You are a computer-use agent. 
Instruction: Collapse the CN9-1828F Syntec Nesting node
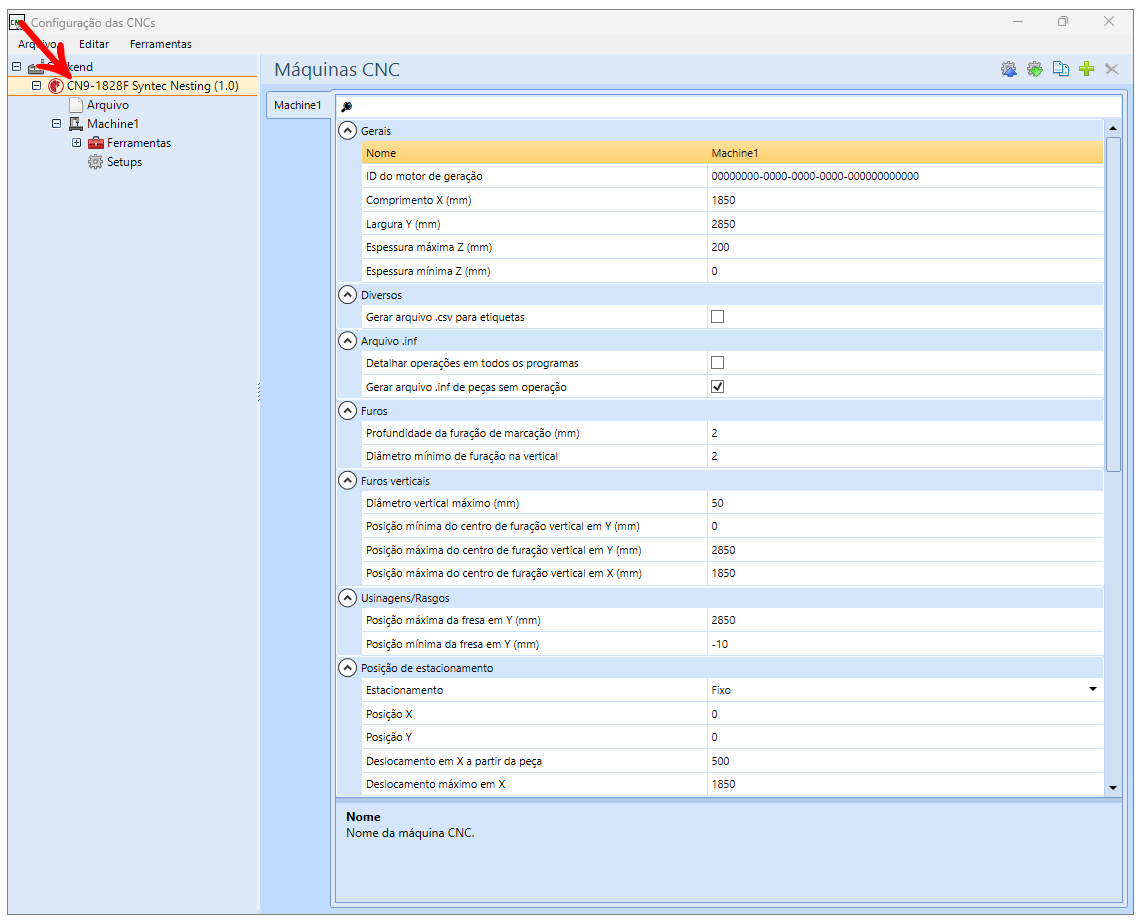tap(36, 86)
